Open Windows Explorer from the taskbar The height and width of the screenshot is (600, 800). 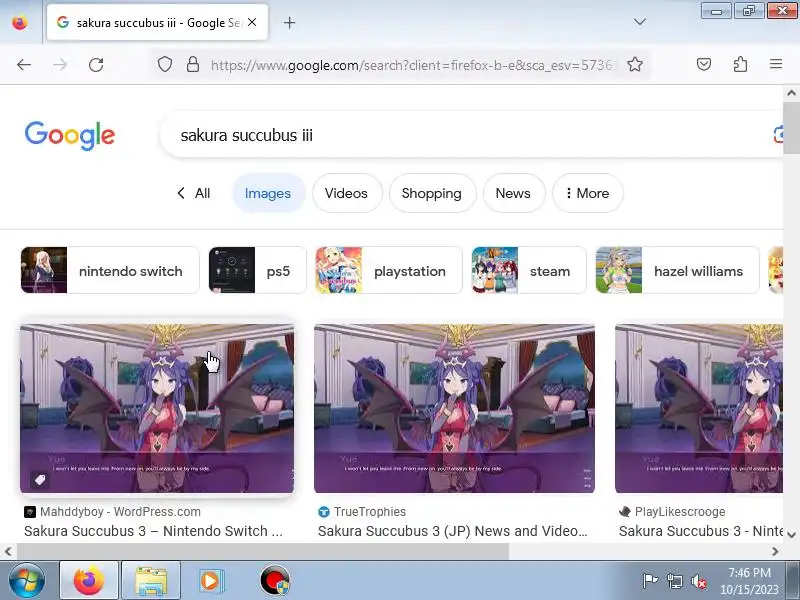click(151, 580)
